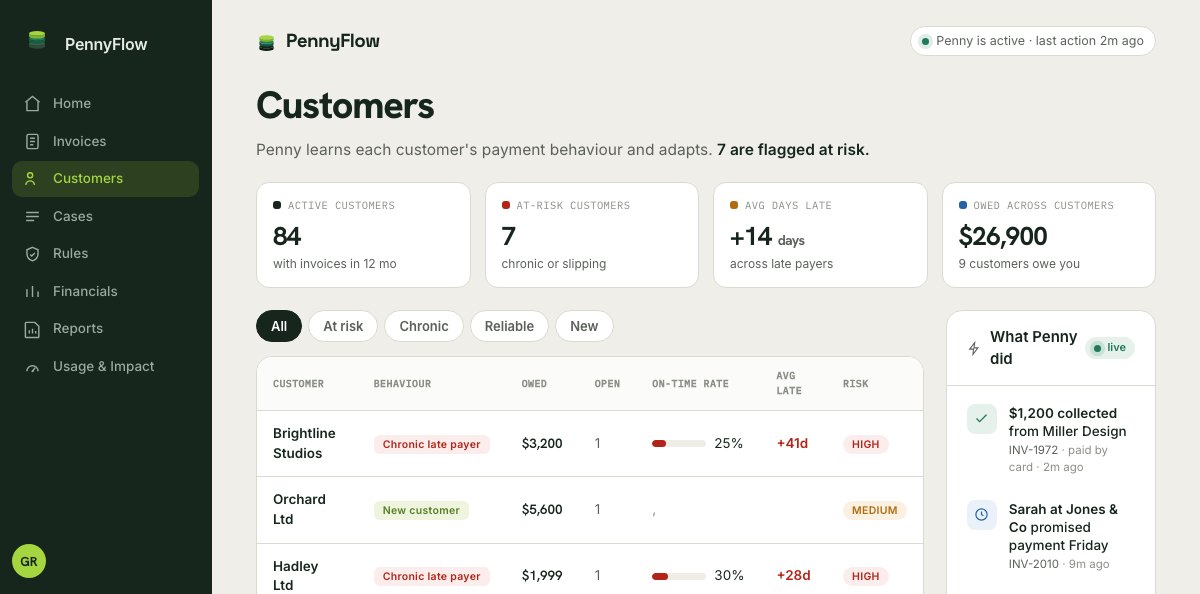Click the Penny is active status pill
1200x594 pixels.
point(1033,41)
